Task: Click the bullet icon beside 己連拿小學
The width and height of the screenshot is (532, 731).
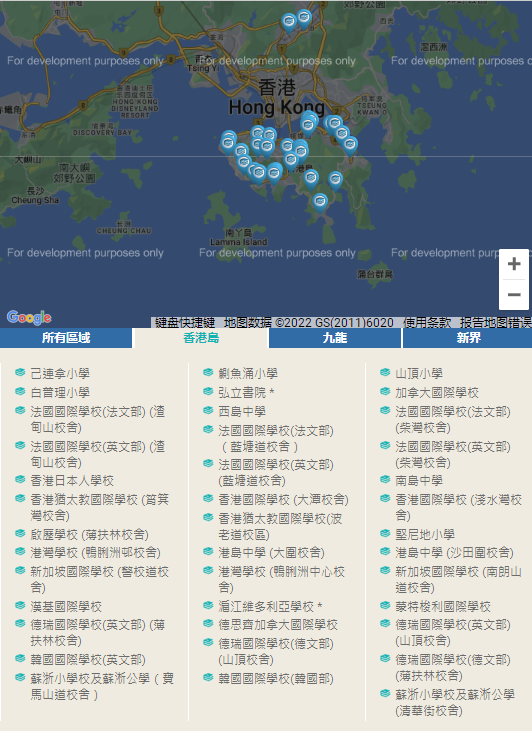Action: pyautogui.click(x=20, y=372)
